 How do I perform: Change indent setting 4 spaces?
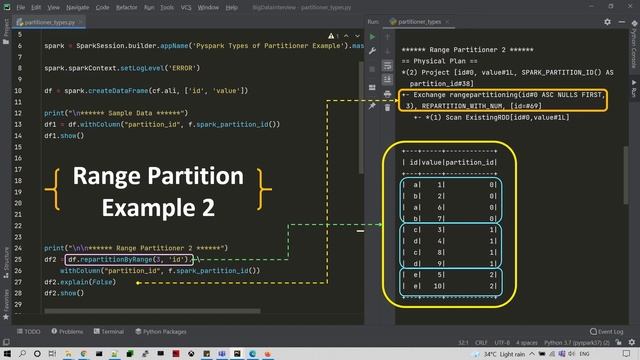pyautogui.click(x=527, y=343)
